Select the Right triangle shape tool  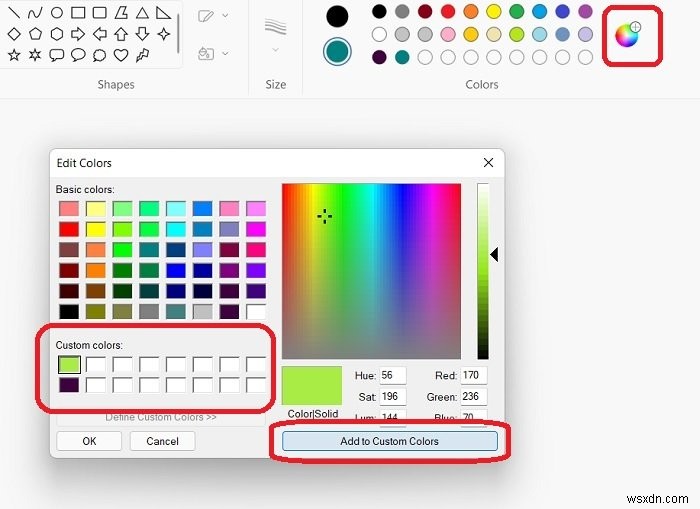coord(164,13)
